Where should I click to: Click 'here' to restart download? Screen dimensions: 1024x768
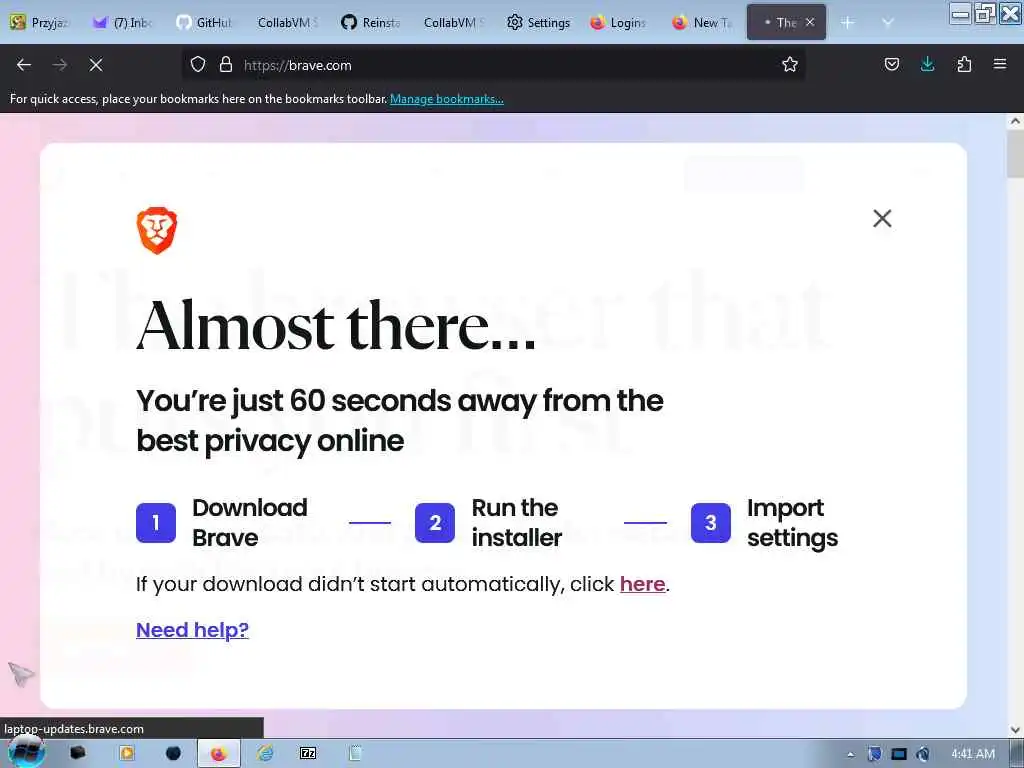click(x=643, y=584)
